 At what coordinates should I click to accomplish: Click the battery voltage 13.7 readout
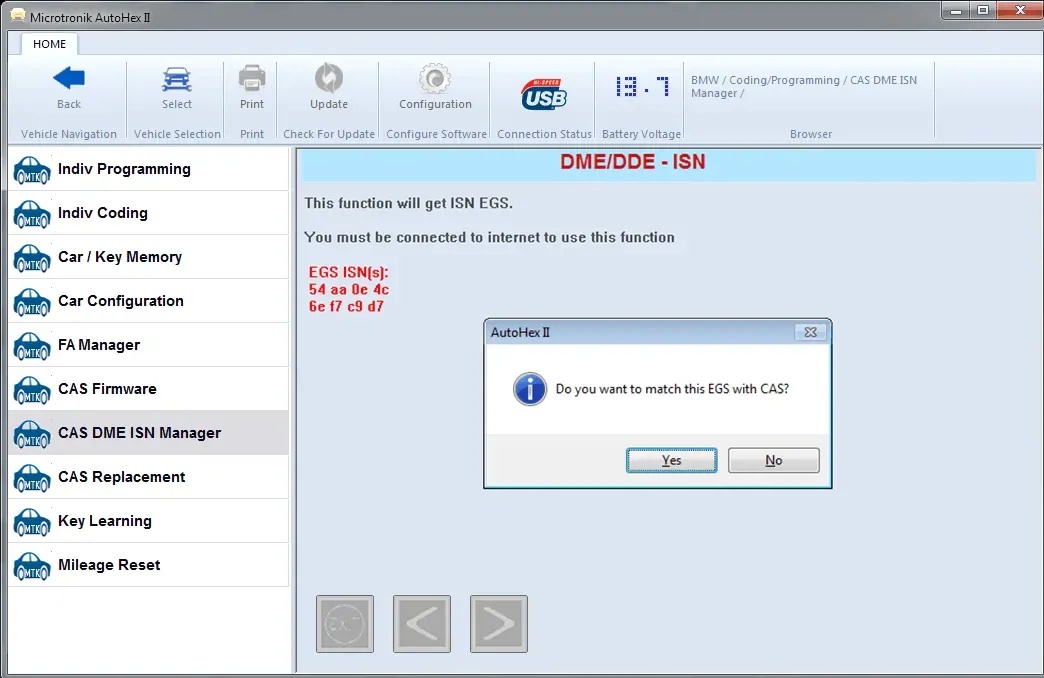click(642, 87)
